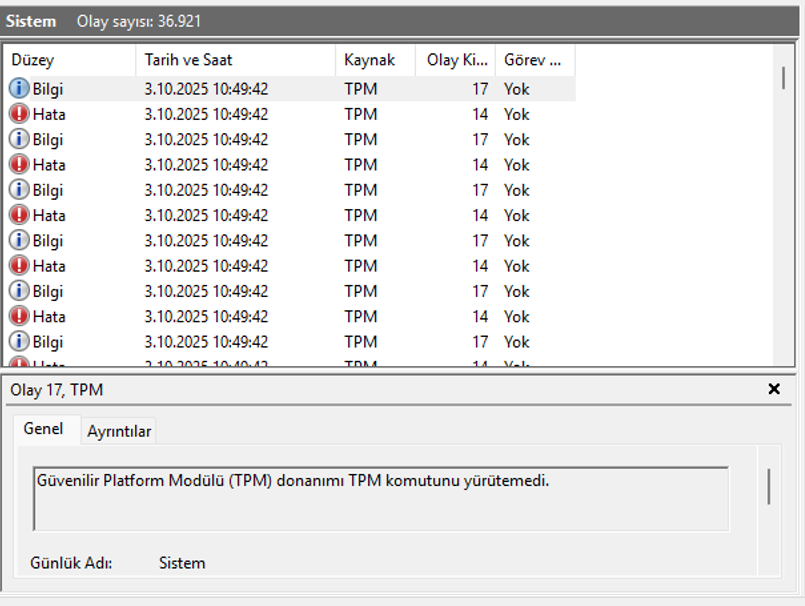Select the topmost Hata event with ID 14
Viewport: 805px width, 606px height.
290,114
